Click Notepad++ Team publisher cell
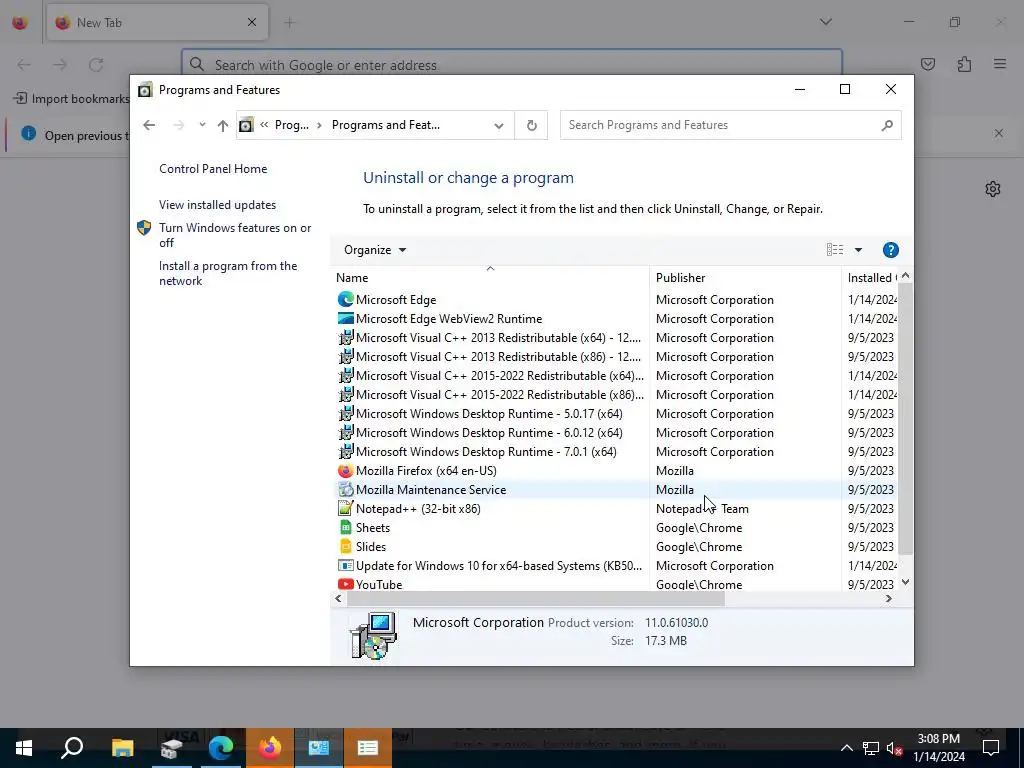 (x=702, y=509)
